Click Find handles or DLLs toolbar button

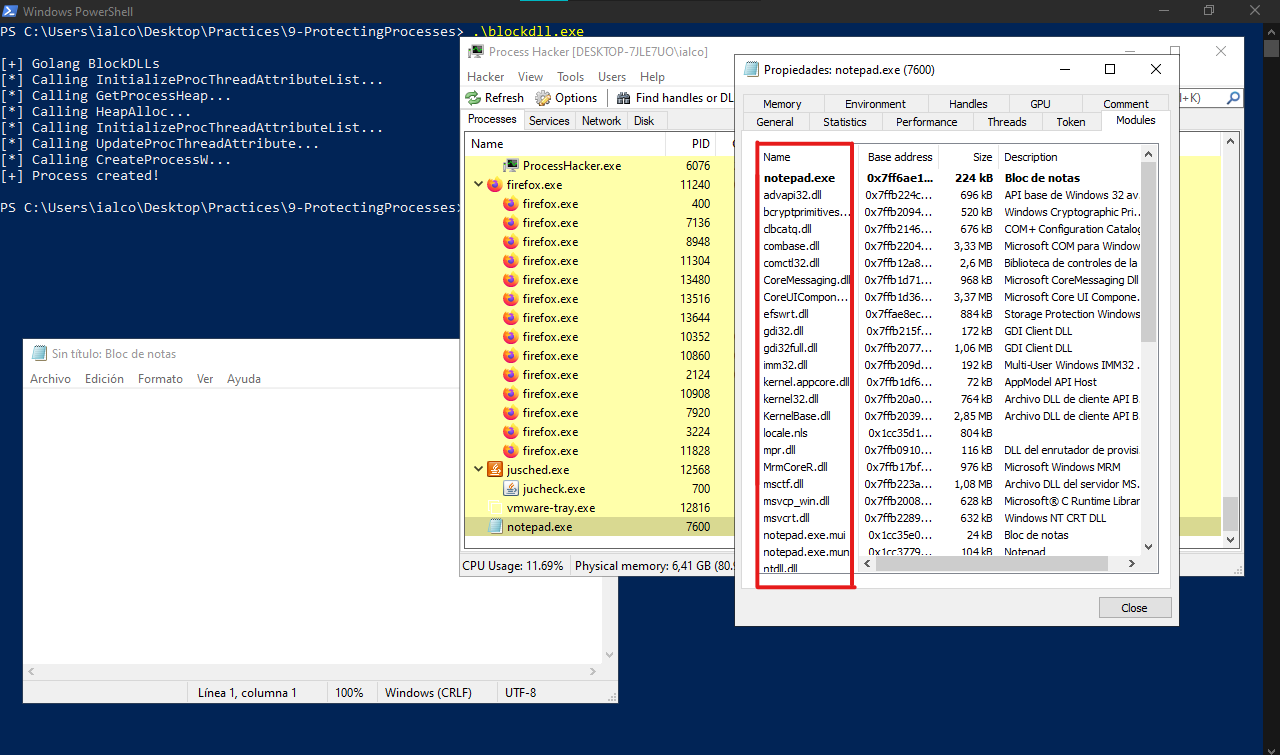coord(675,98)
